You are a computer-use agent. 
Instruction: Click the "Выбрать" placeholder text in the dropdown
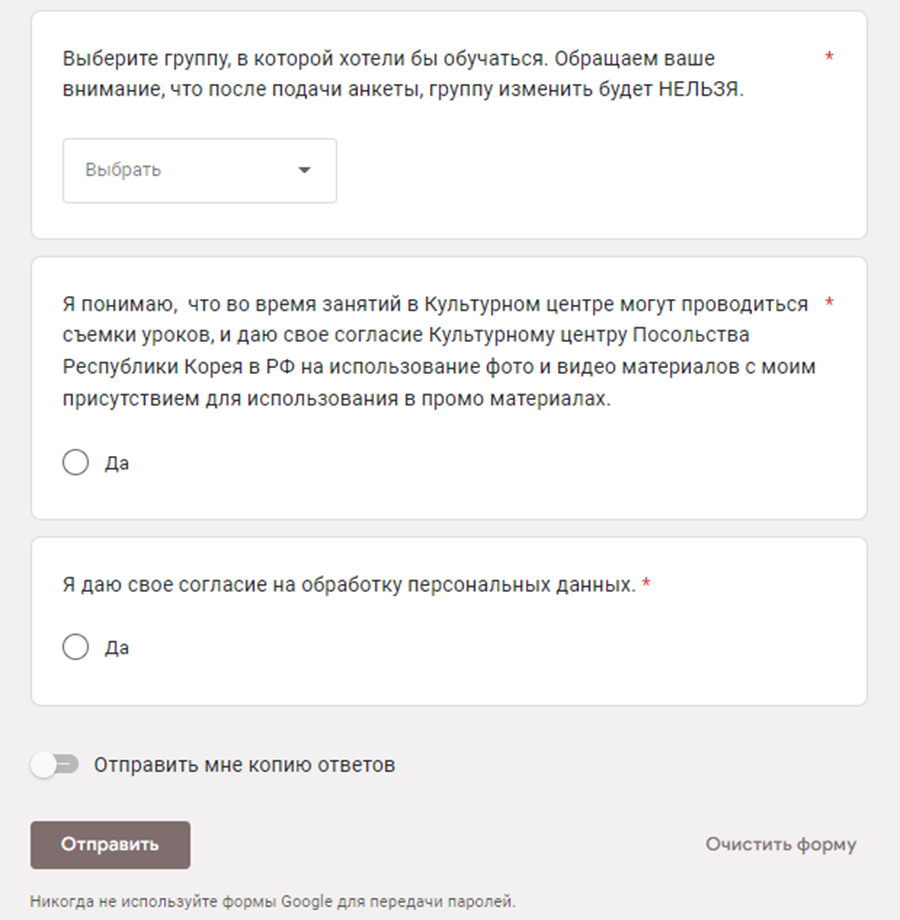point(123,170)
